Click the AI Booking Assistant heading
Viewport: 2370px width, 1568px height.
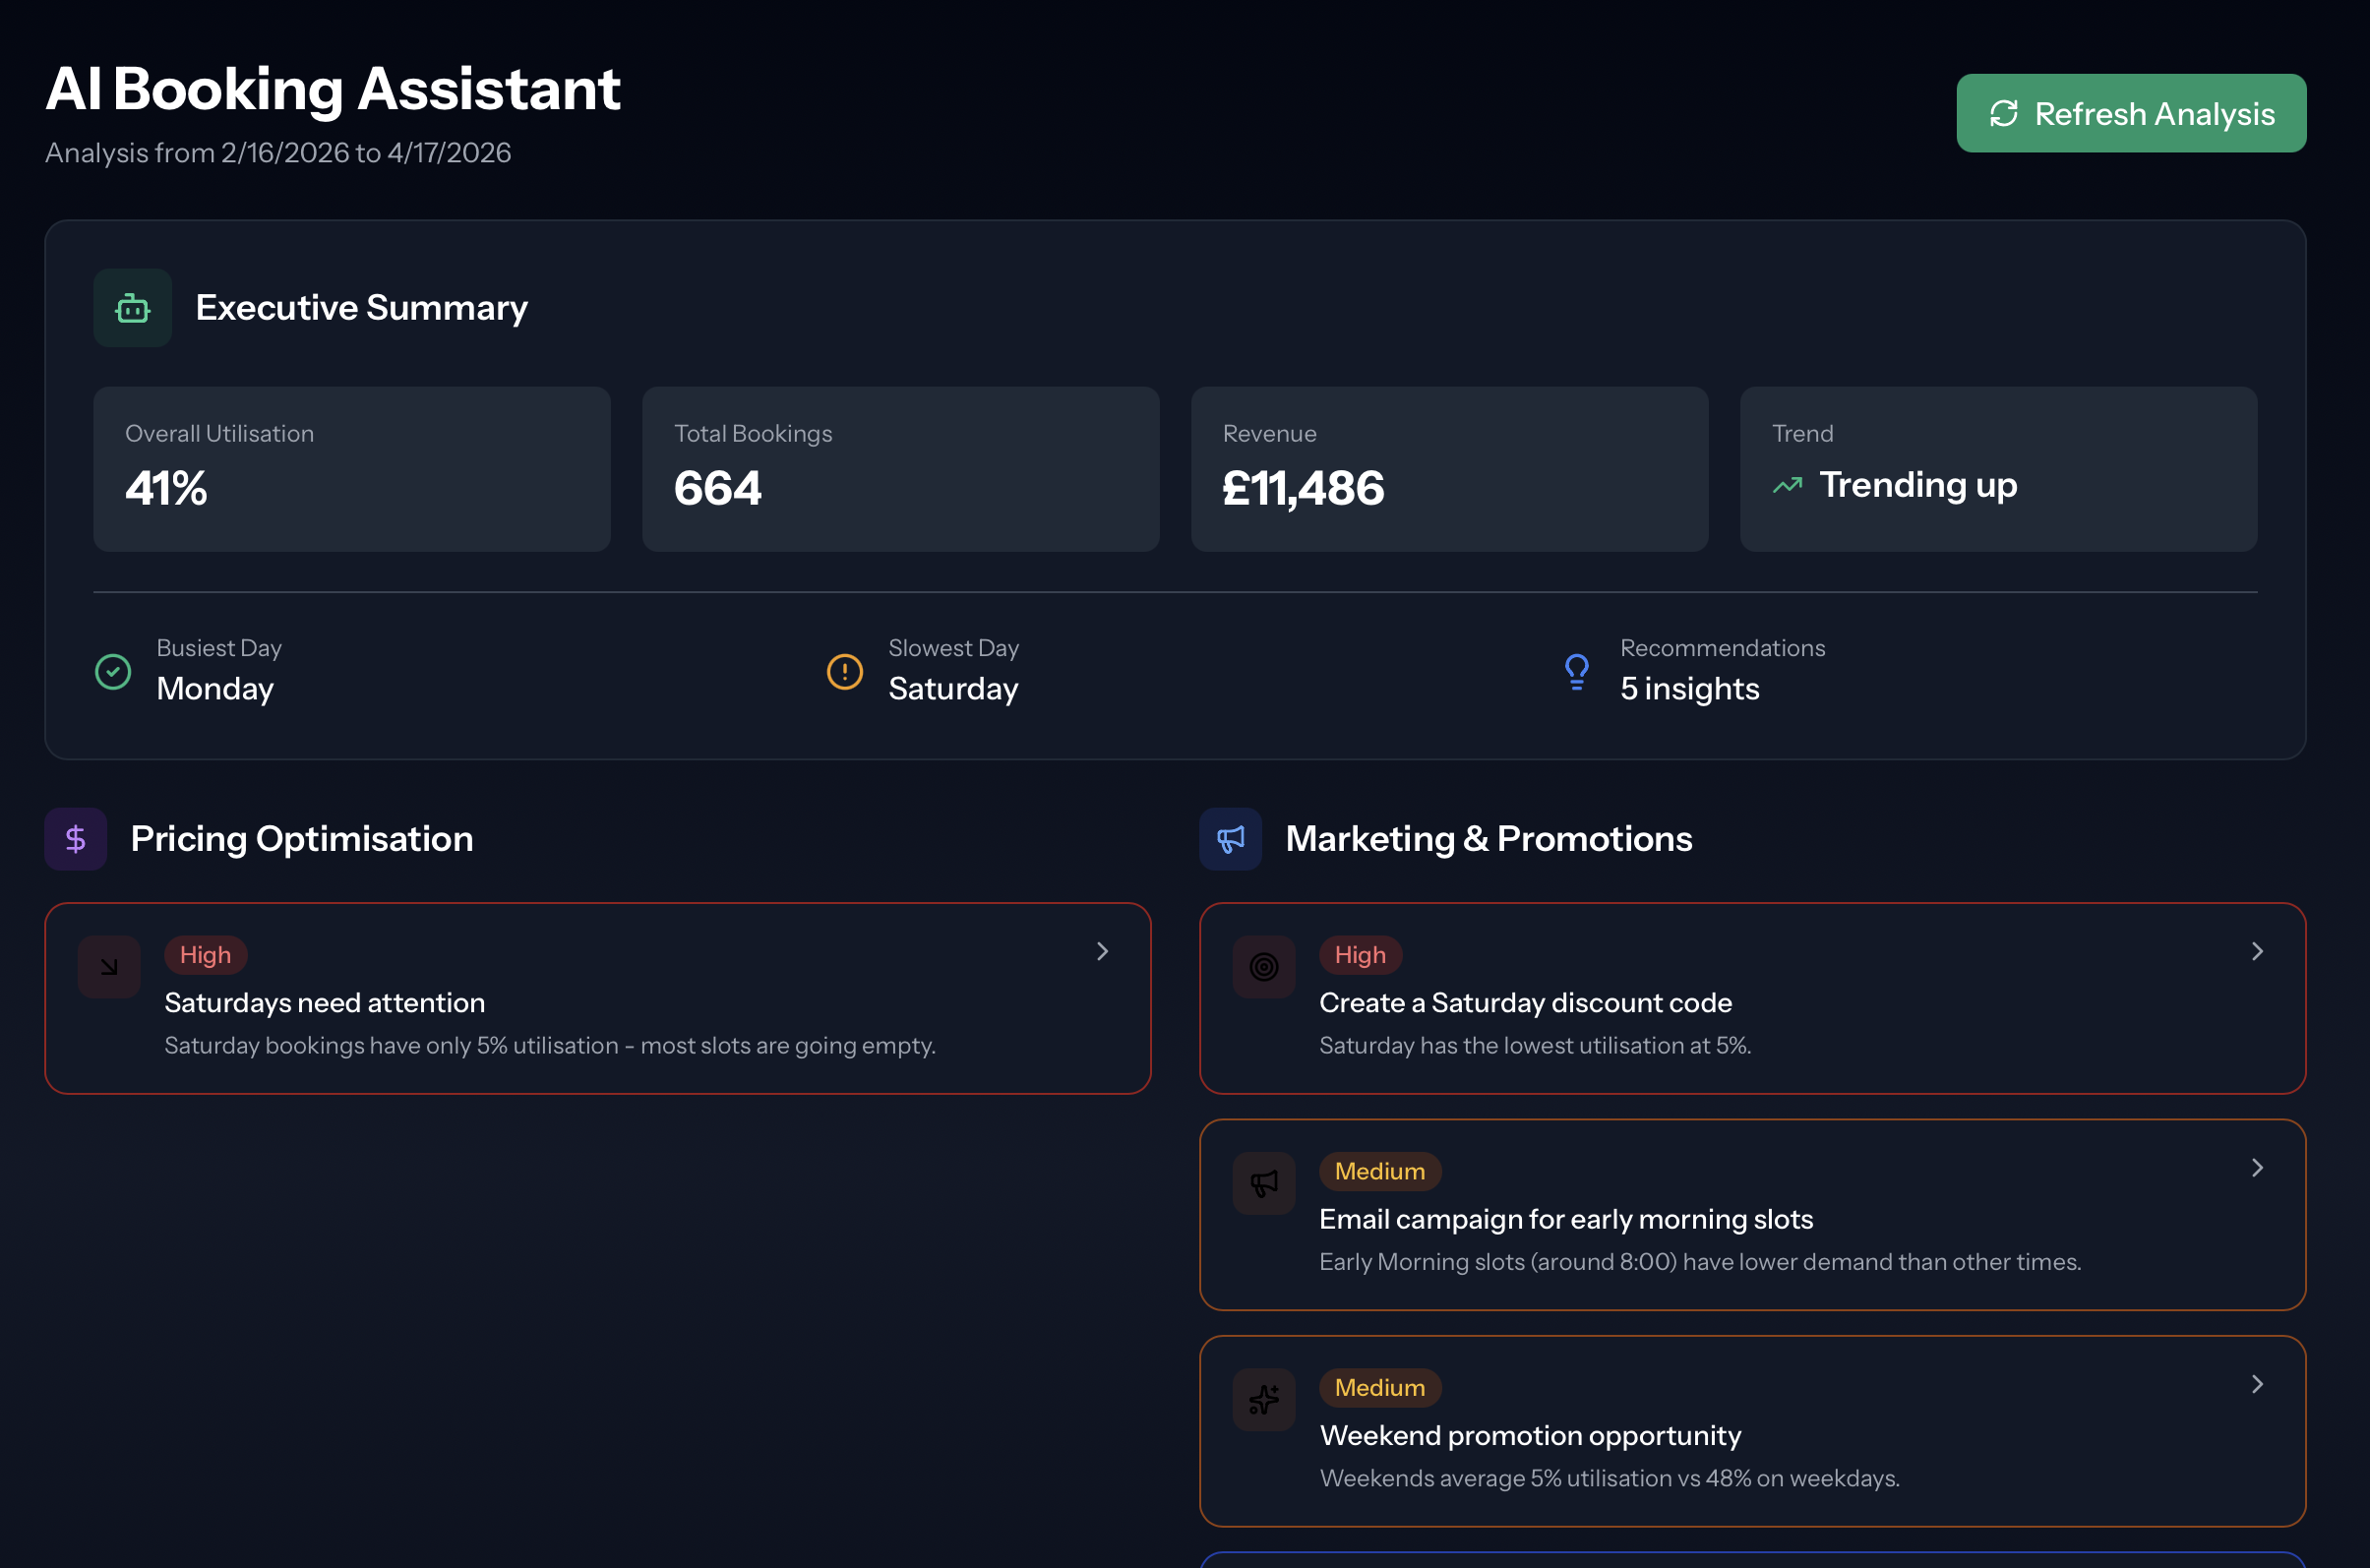pyautogui.click(x=333, y=89)
